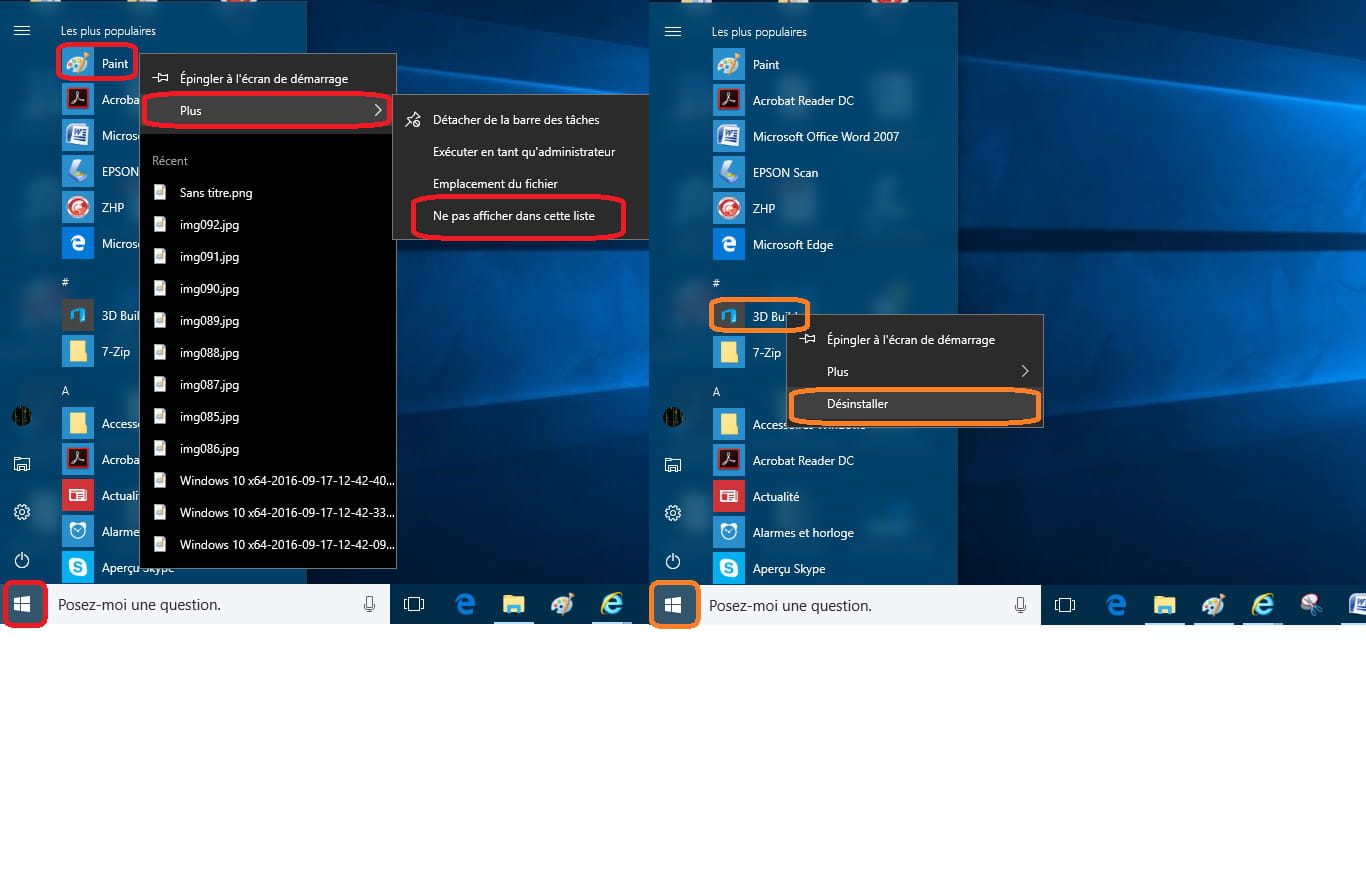The image size is (1366, 892).
Task: Open File Explorer on the right taskbar
Action: tap(1164, 605)
